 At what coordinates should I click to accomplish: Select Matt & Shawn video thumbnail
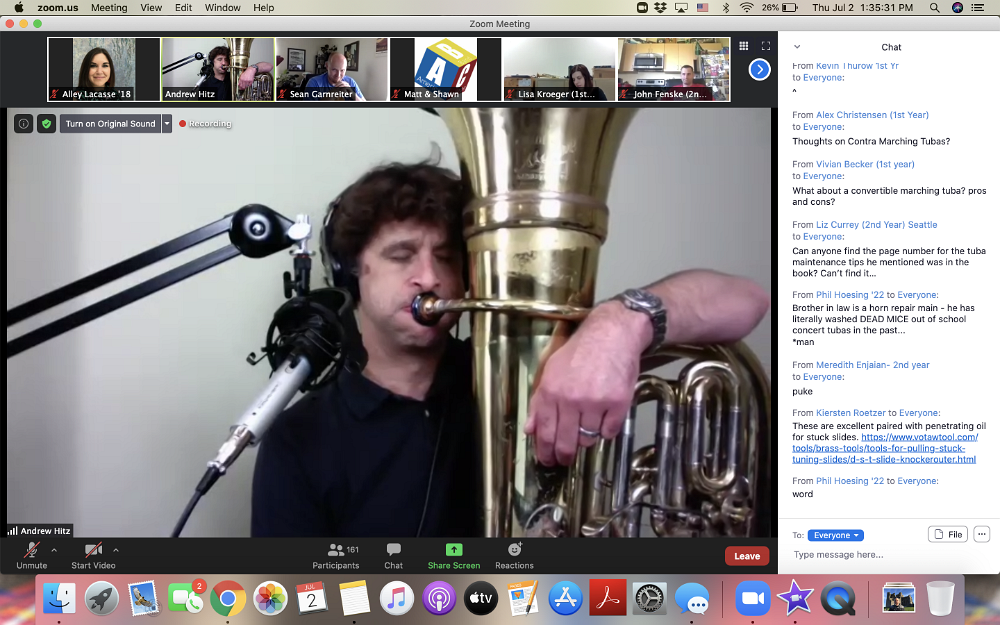coord(446,69)
